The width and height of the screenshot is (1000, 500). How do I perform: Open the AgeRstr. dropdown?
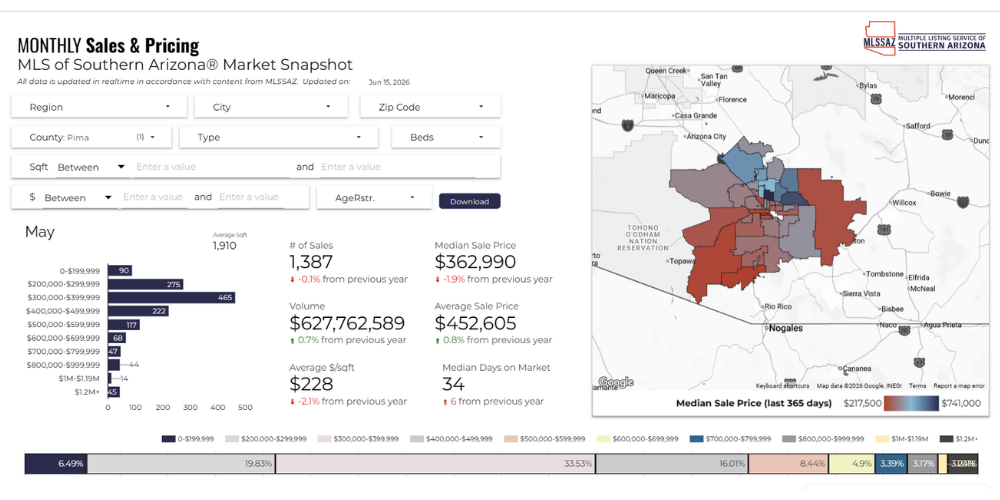coord(374,198)
